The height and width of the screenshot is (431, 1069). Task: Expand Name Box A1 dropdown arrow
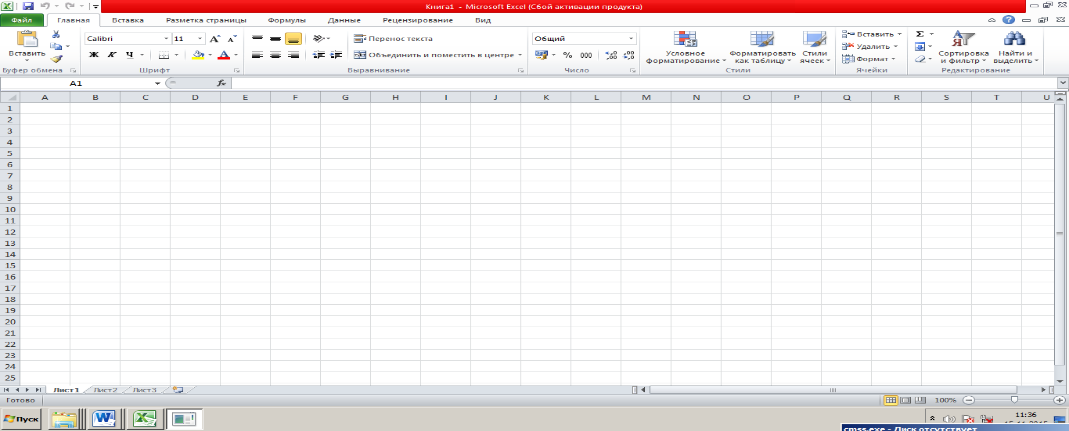(x=158, y=83)
